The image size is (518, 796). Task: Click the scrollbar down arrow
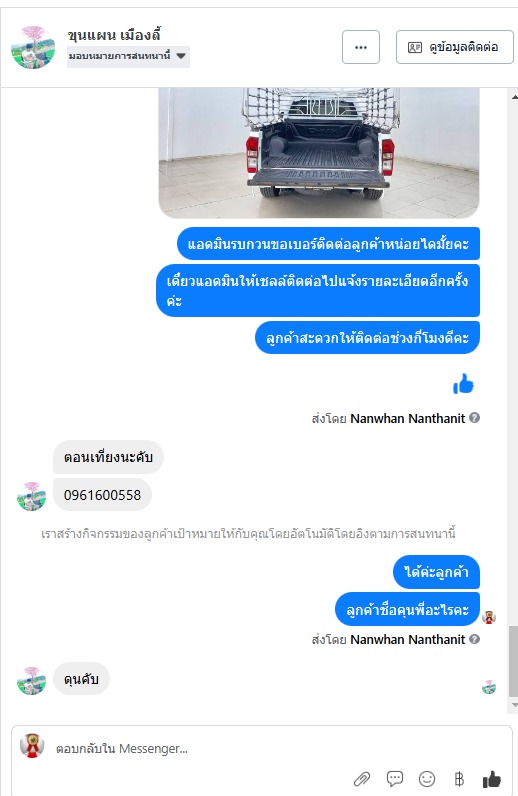tap(514, 705)
